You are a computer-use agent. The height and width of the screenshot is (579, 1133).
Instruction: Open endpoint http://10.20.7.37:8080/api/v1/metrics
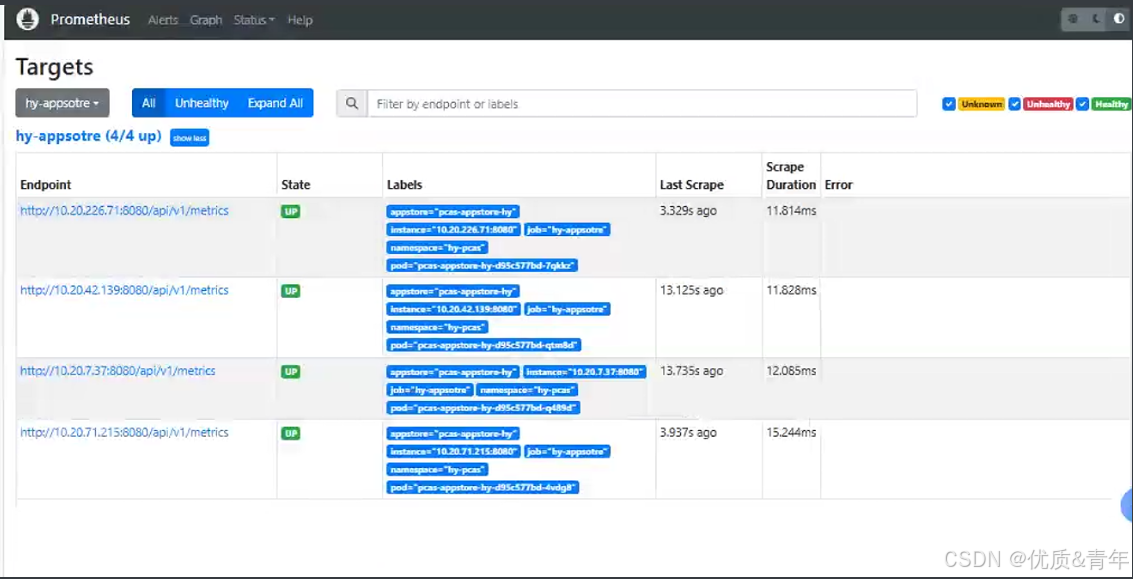point(118,371)
